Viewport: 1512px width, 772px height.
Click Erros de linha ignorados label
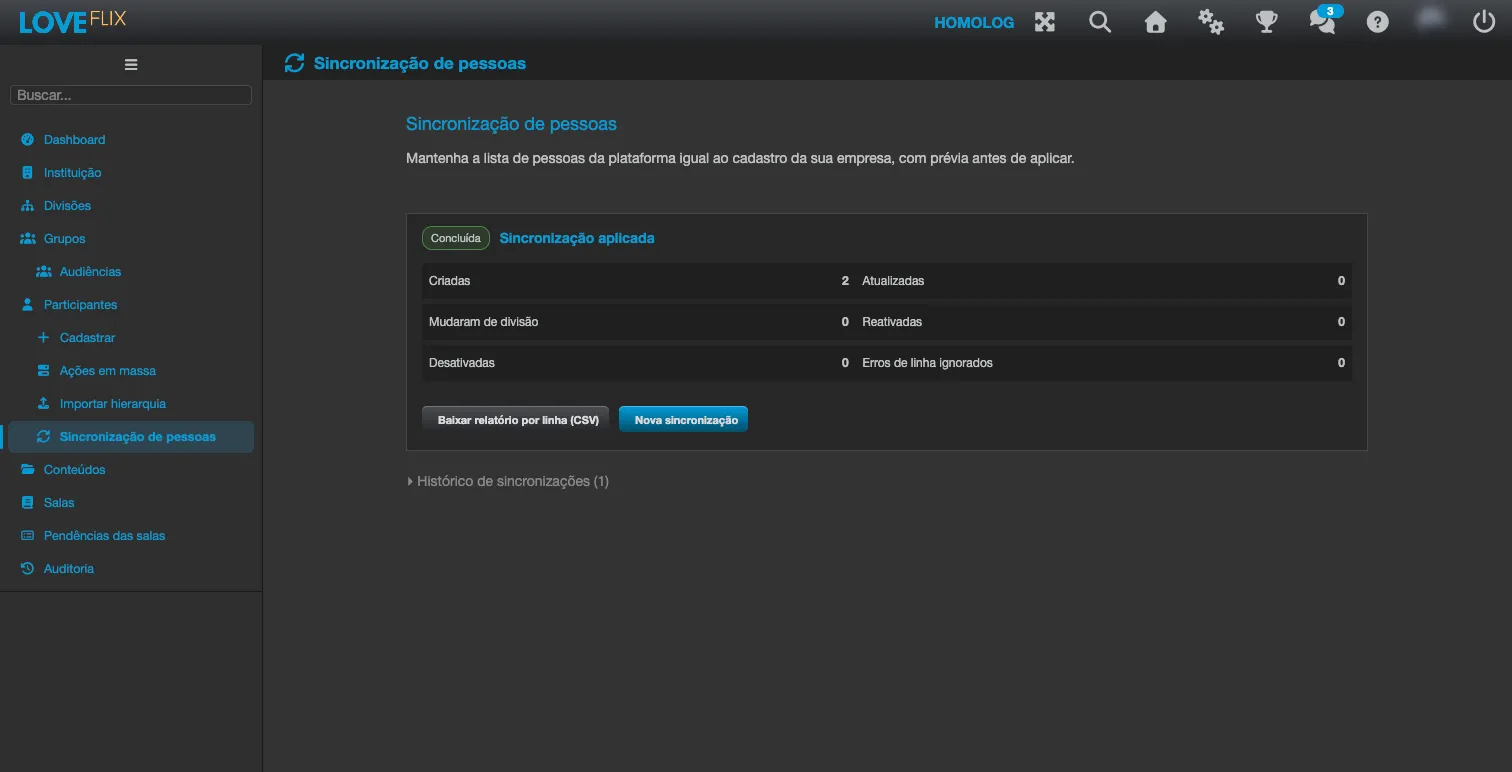point(928,363)
